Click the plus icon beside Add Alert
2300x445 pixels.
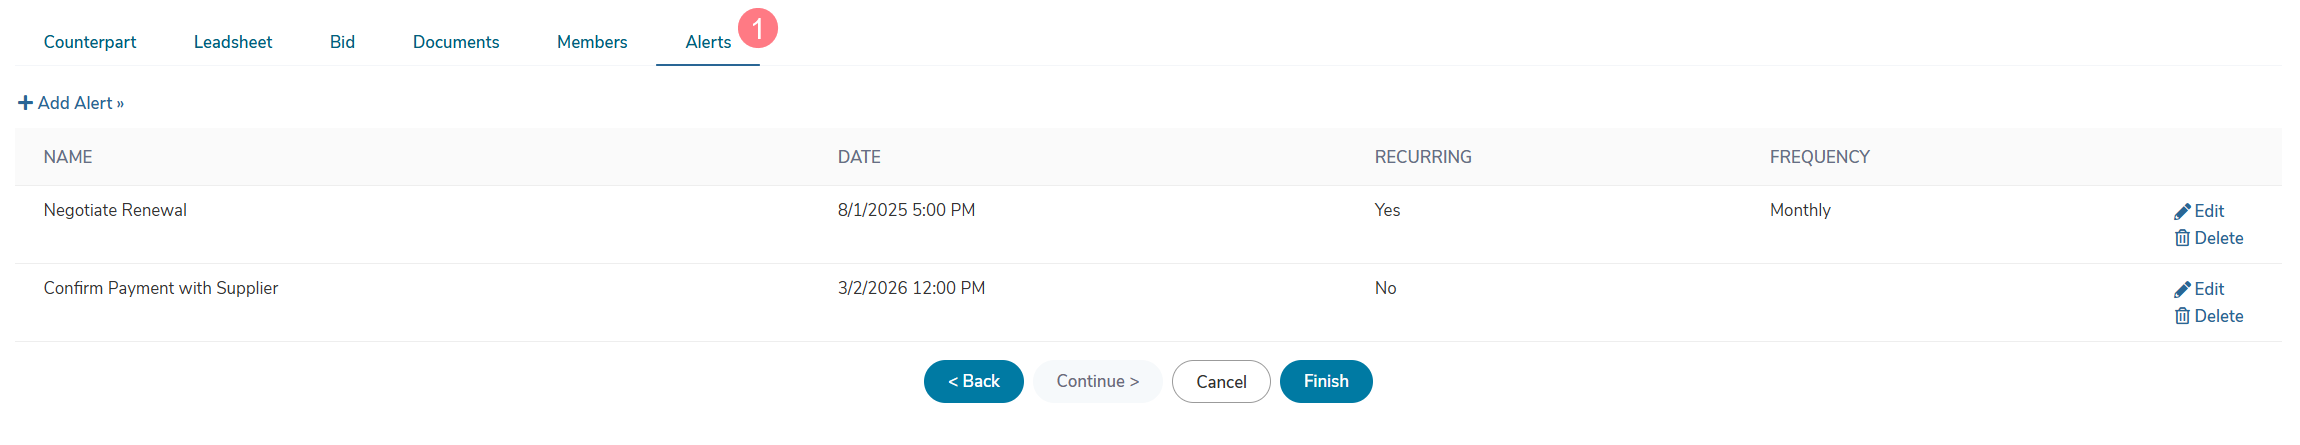click(x=26, y=103)
